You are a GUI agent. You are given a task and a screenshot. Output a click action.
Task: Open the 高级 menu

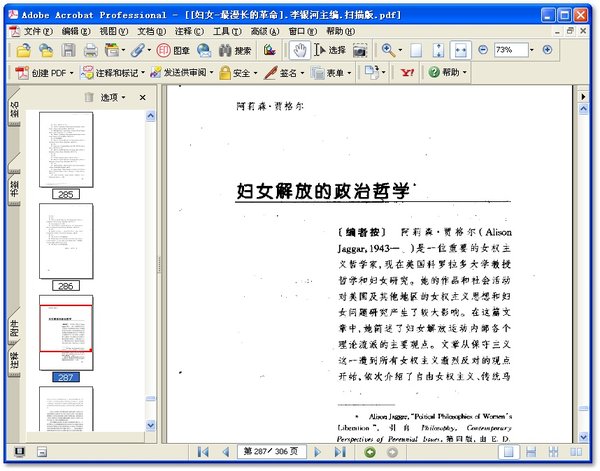point(265,31)
